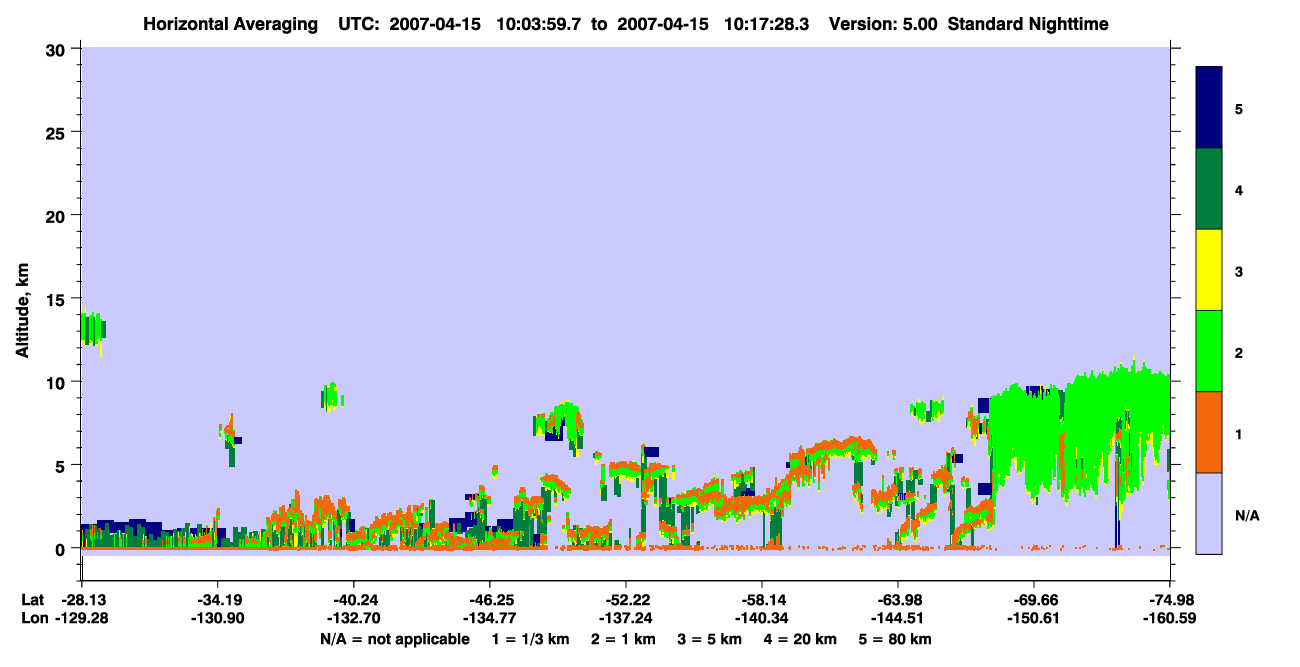Image resolution: width=1300 pixels, height=667 pixels.
Task: Click the dark green color bar segment labeled 4
Action: tap(1209, 189)
